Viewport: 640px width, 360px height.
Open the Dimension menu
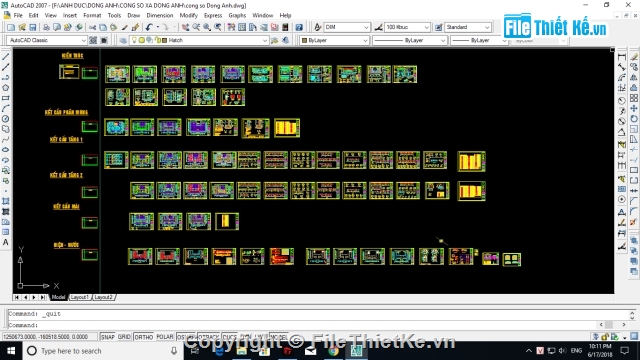tap(160, 16)
